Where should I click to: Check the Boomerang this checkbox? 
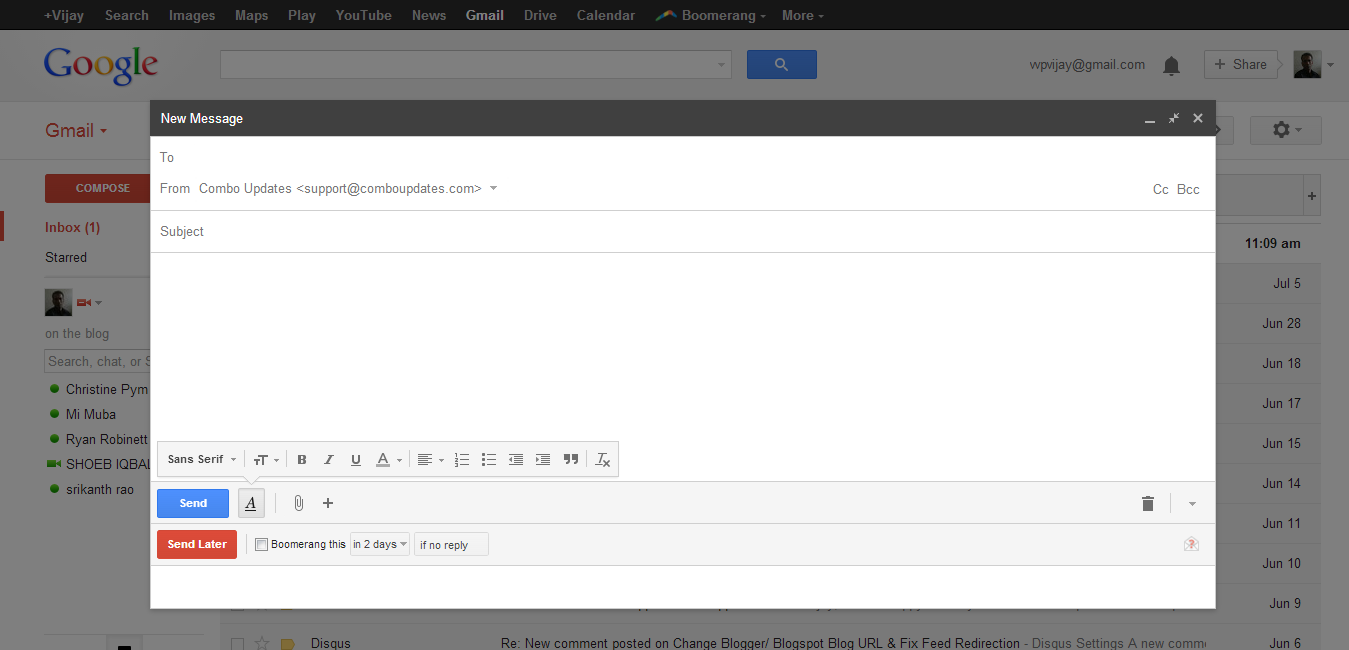click(x=261, y=545)
